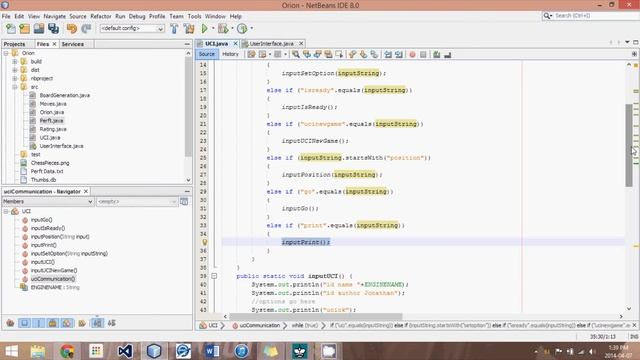Image resolution: width=640 pixels, height=360 pixels.
Task: Click the Debug Project toolbar icon
Action: pos(223,29)
